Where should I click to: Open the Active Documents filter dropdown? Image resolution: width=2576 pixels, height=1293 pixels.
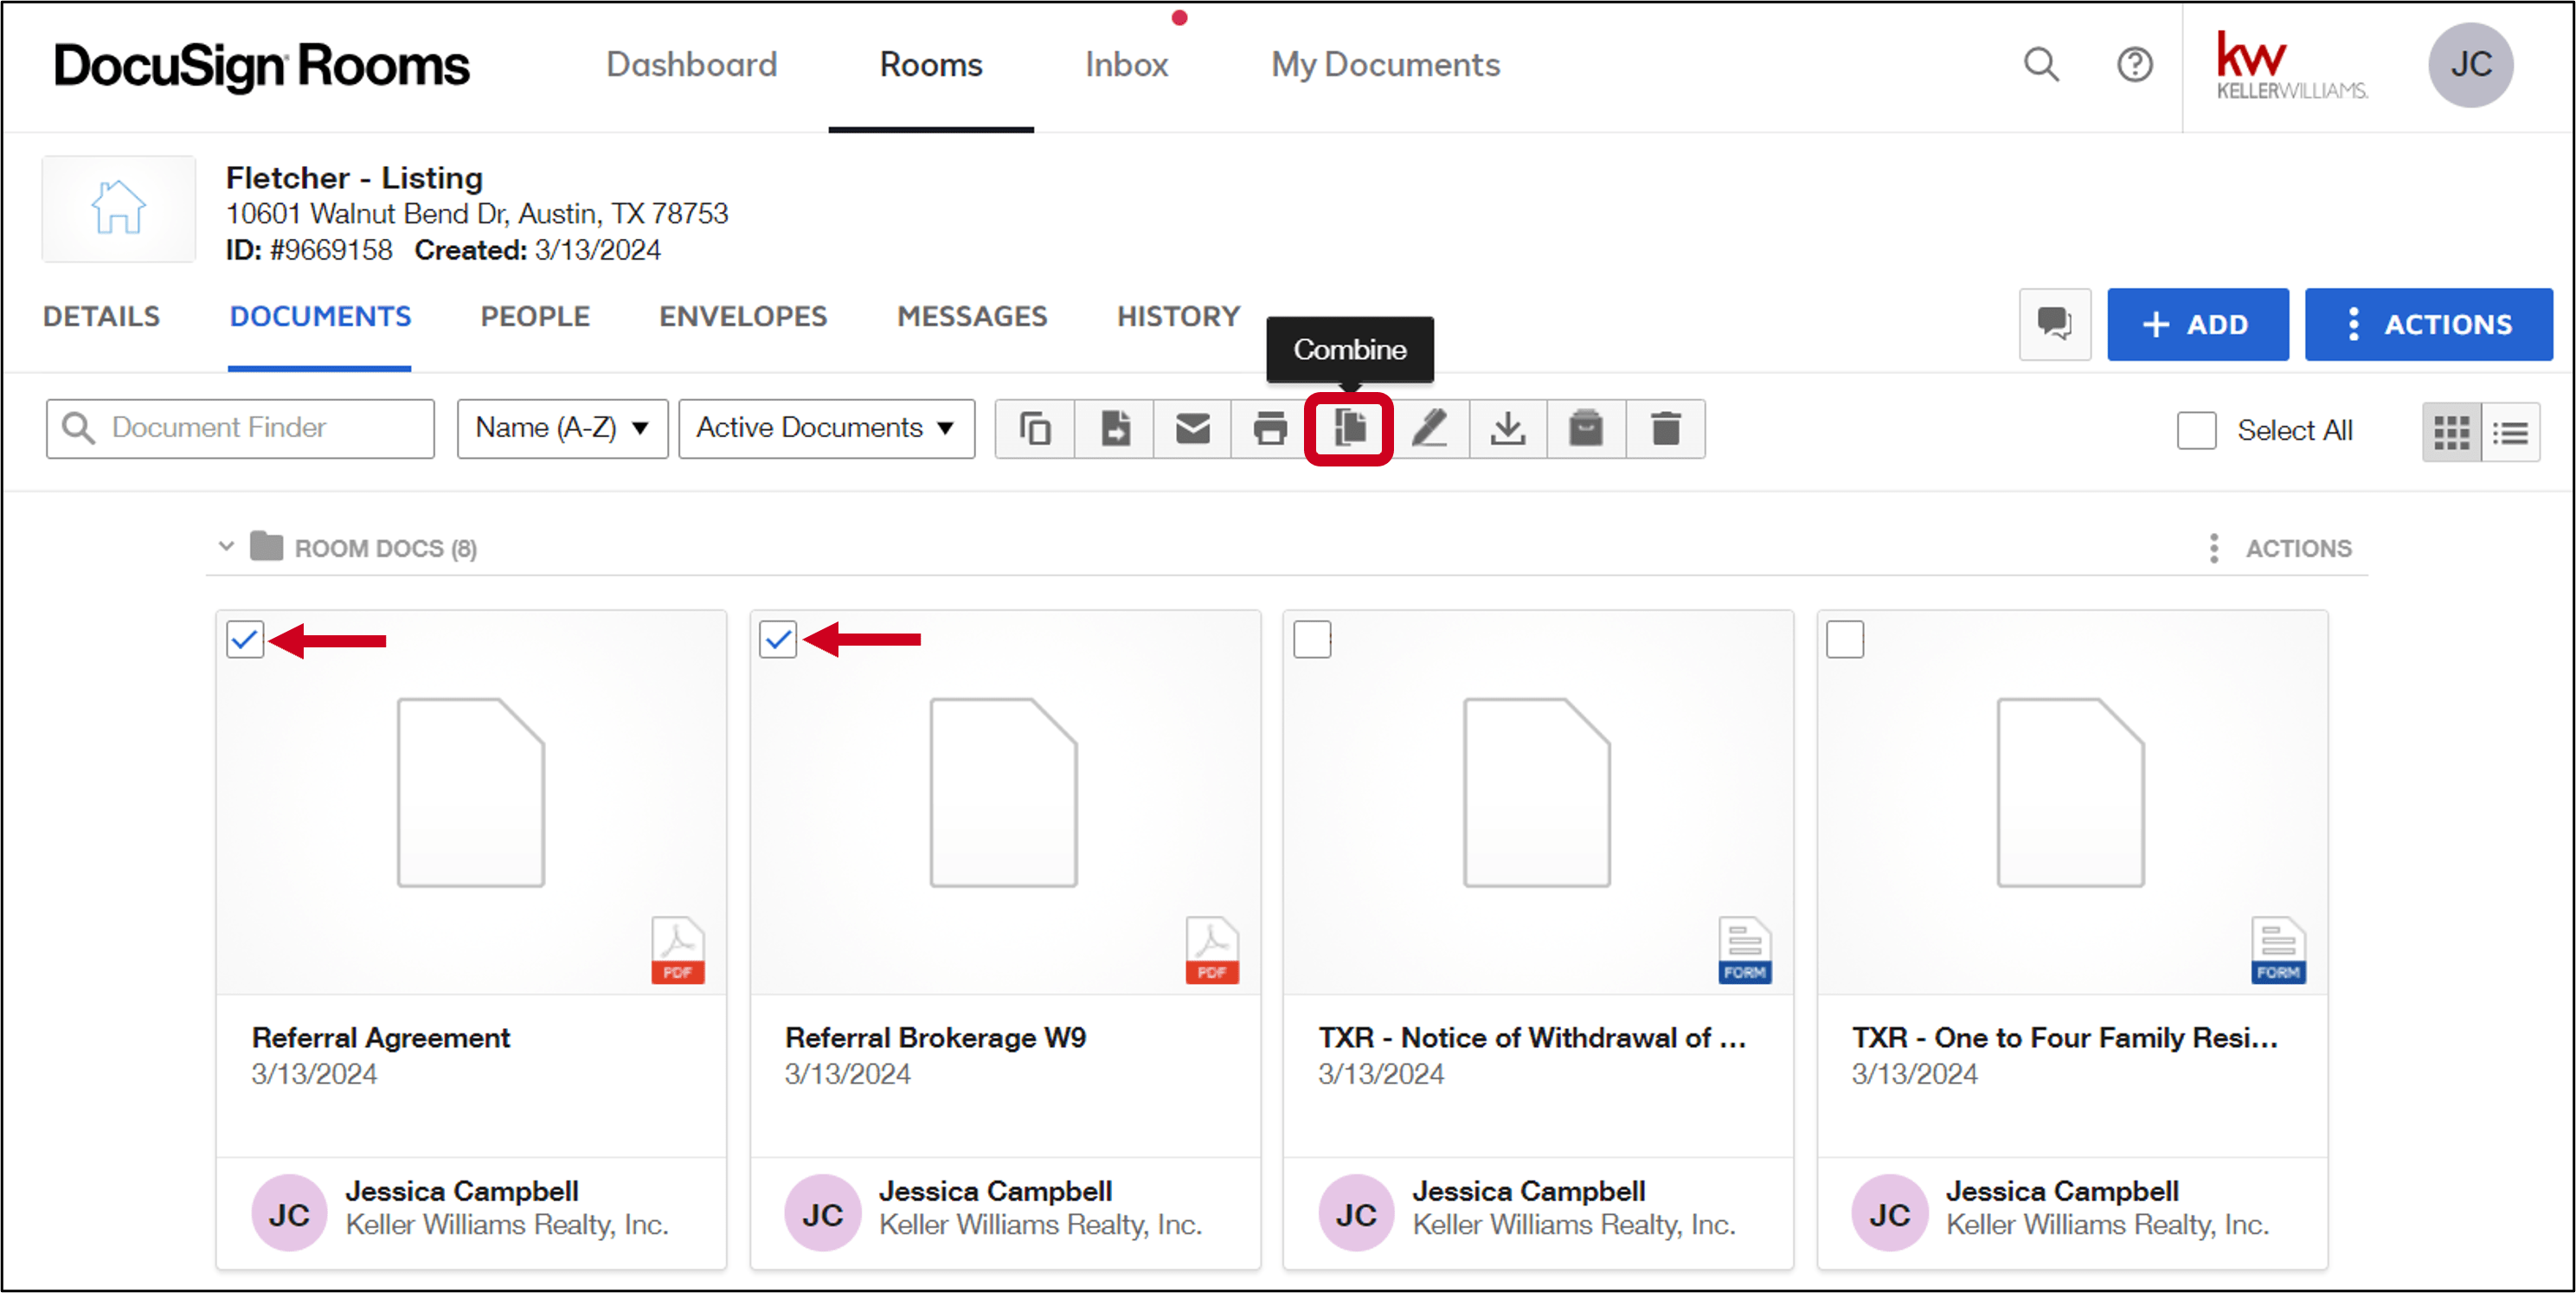(826, 428)
